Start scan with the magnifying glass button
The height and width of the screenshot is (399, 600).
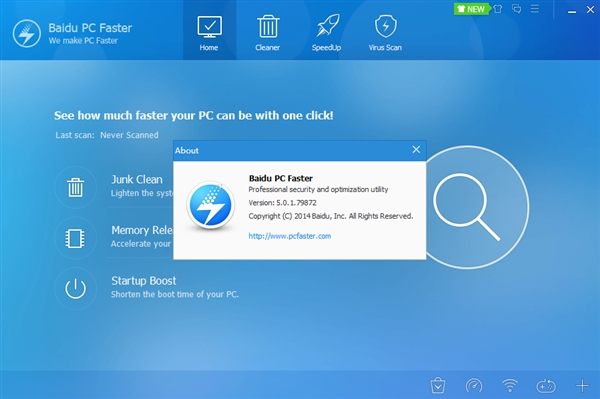[x=468, y=207]
